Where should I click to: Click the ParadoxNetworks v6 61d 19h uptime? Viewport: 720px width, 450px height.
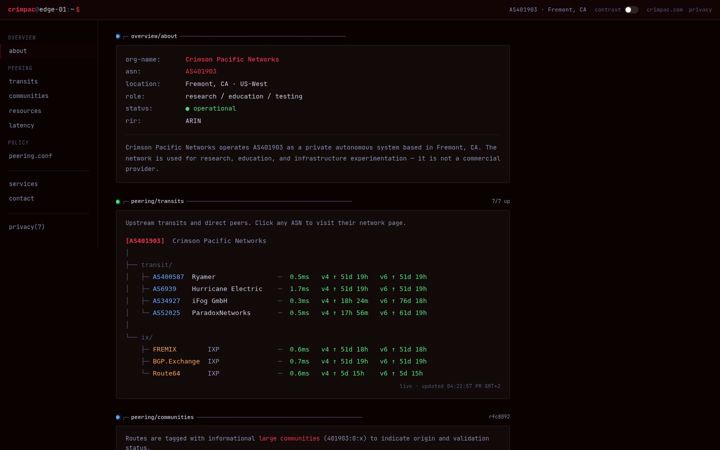[x=403, y=313]
